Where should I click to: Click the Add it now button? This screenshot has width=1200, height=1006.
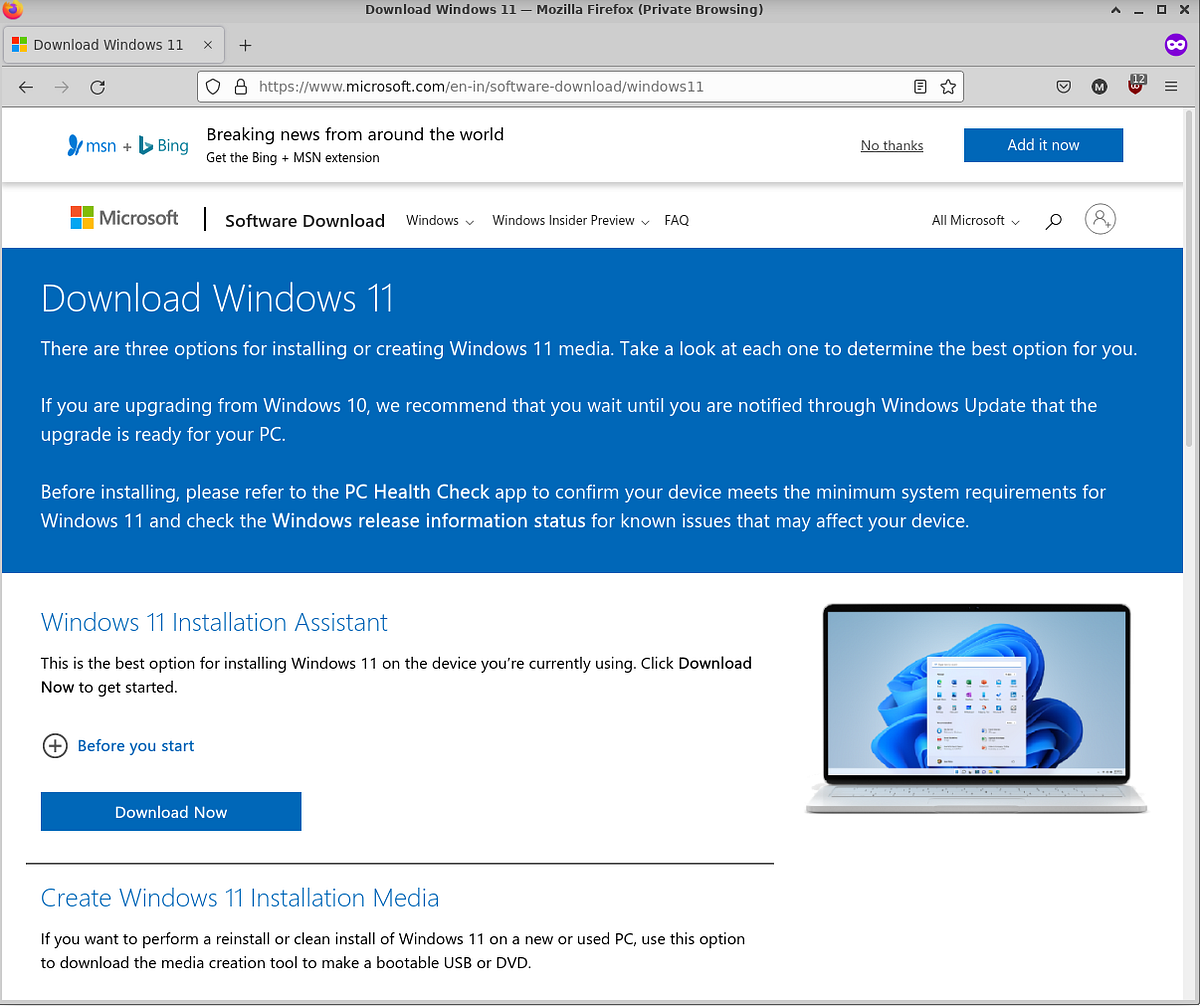click(1043, 145)
